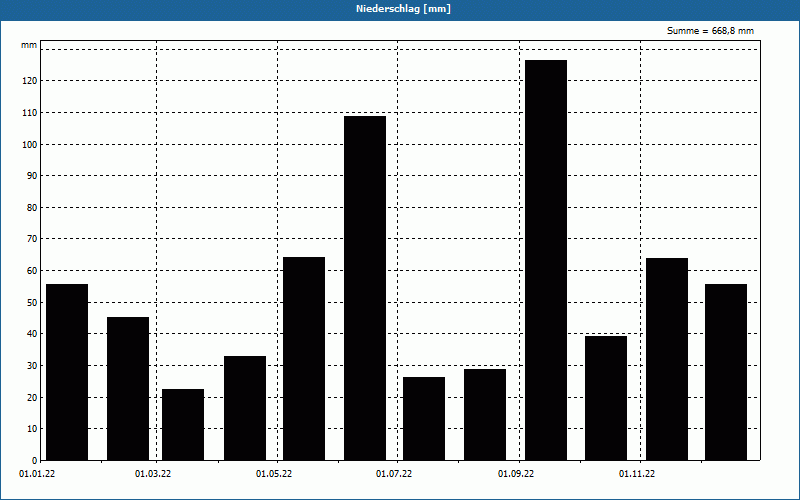
Task: Click the tallest bar, September at 126 mm
Action: pos(546,260)
